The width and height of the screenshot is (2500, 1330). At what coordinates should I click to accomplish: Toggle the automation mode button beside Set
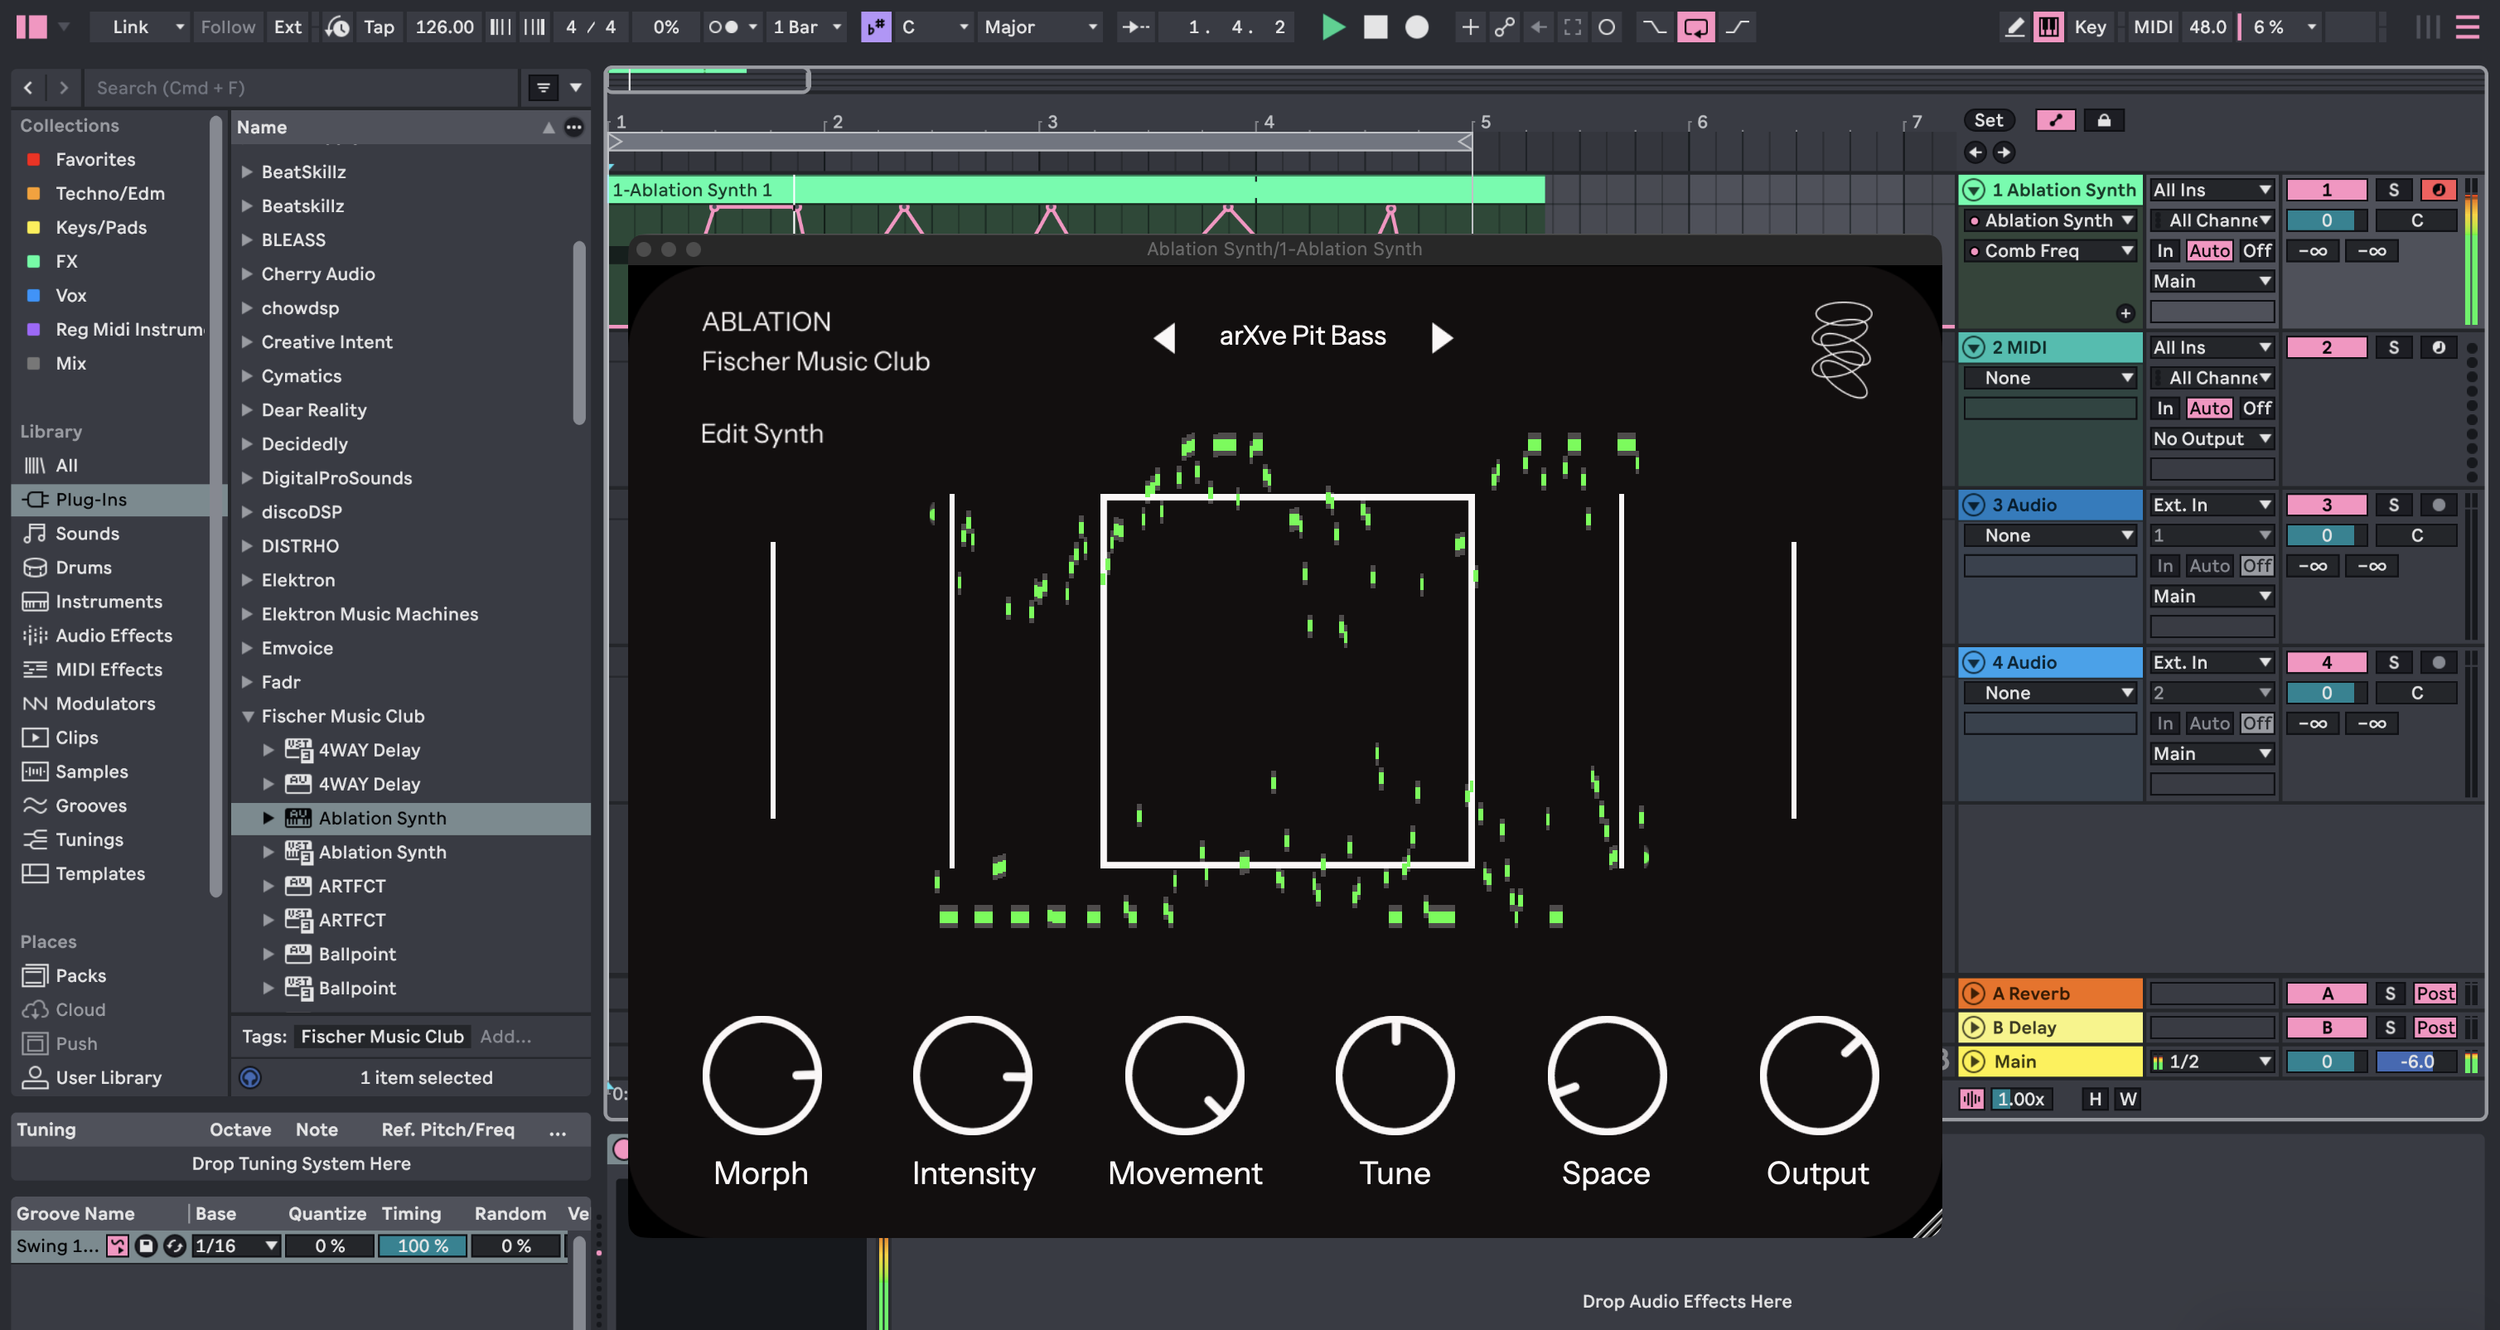(2055, 120)
